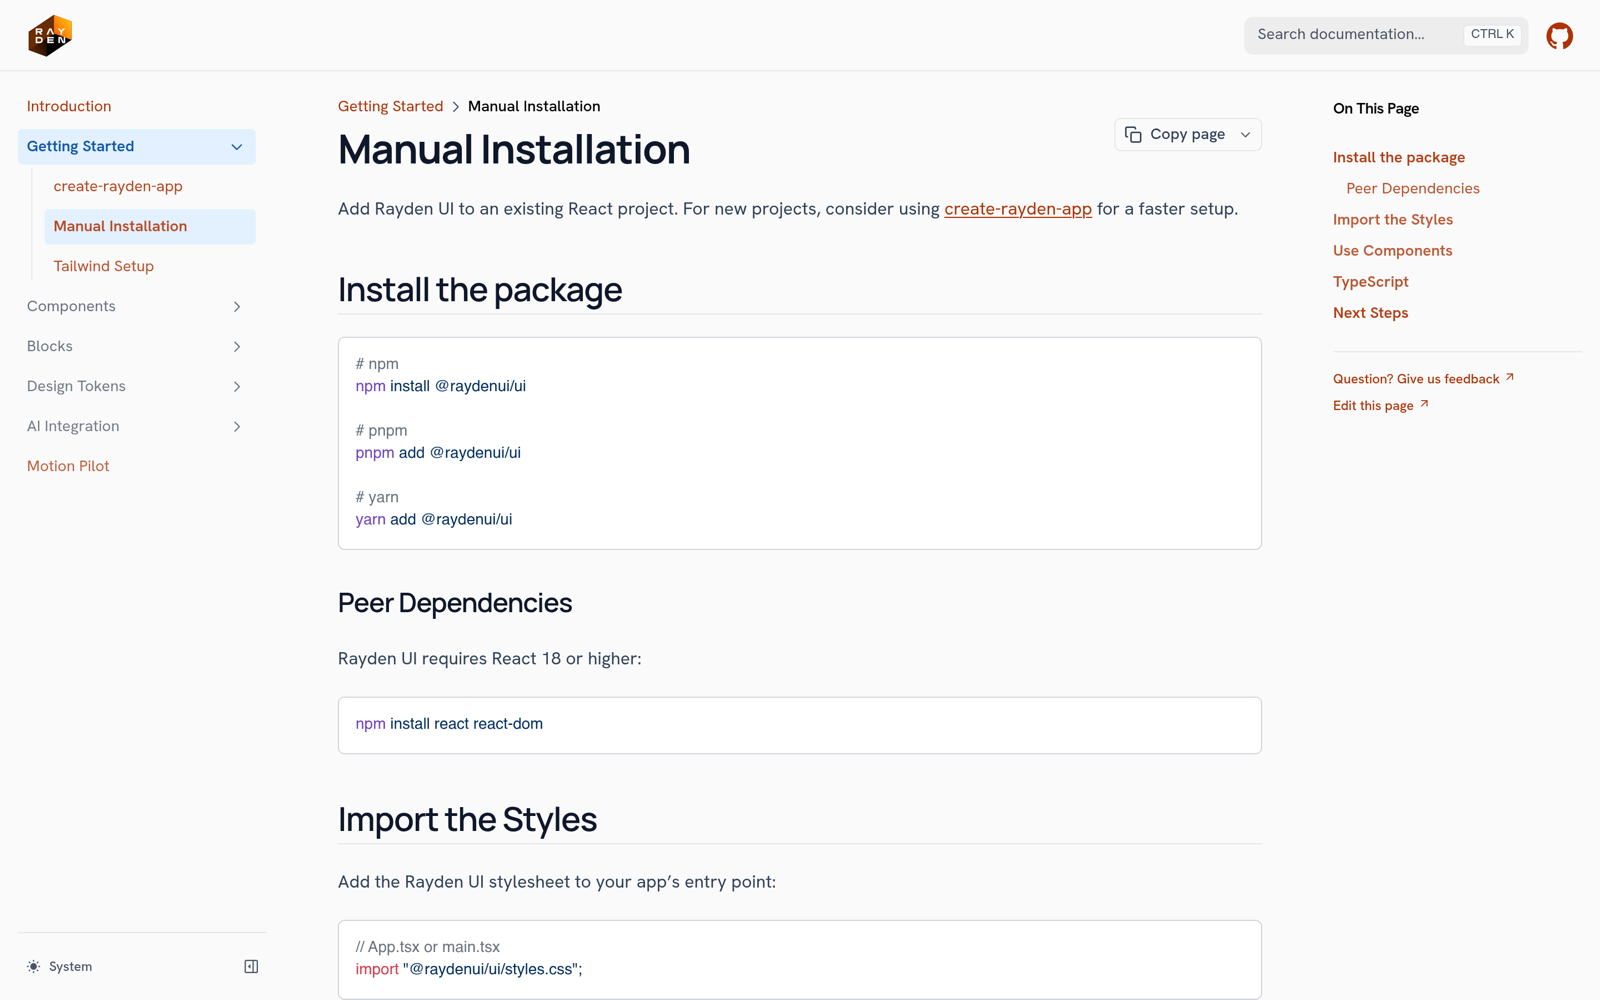Switch theme via the System toggle

pyautogui.click(x=60, y=967)
